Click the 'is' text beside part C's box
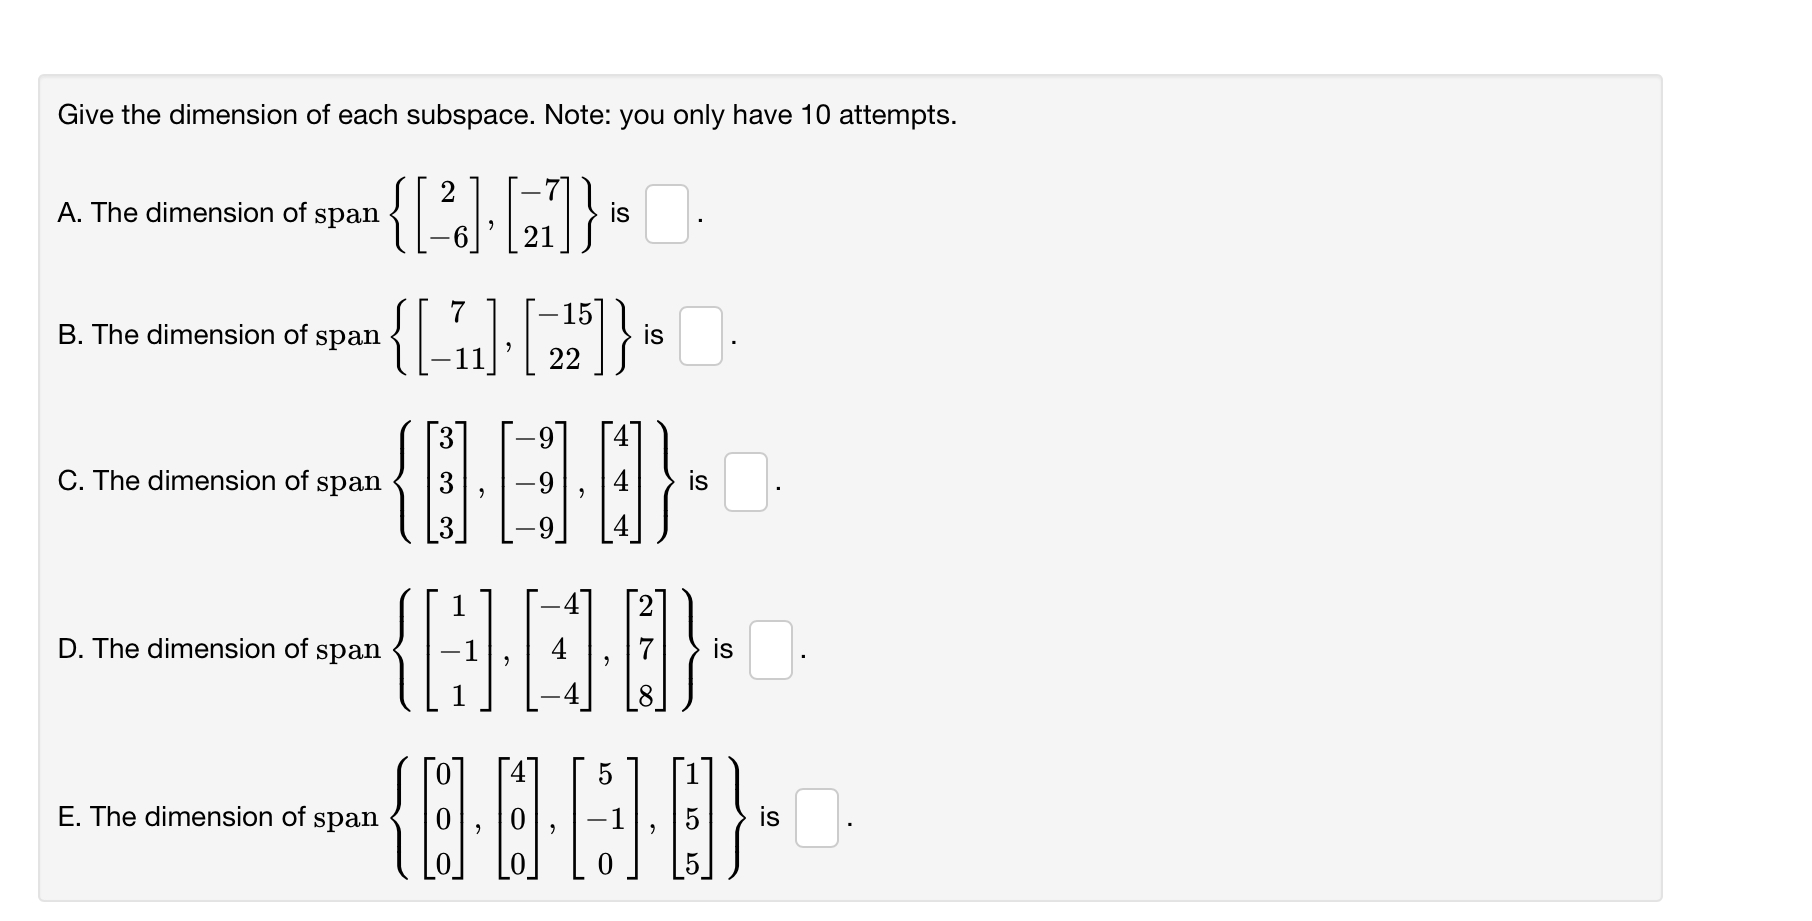This screenshot has width=1812, height=921. [697, 482]
